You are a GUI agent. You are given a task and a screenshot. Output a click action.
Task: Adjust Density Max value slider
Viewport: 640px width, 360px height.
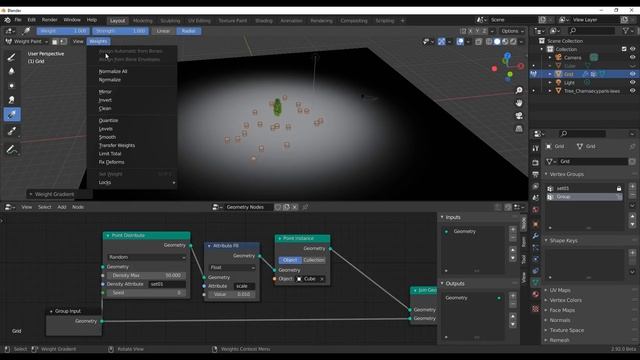point(146,276)
